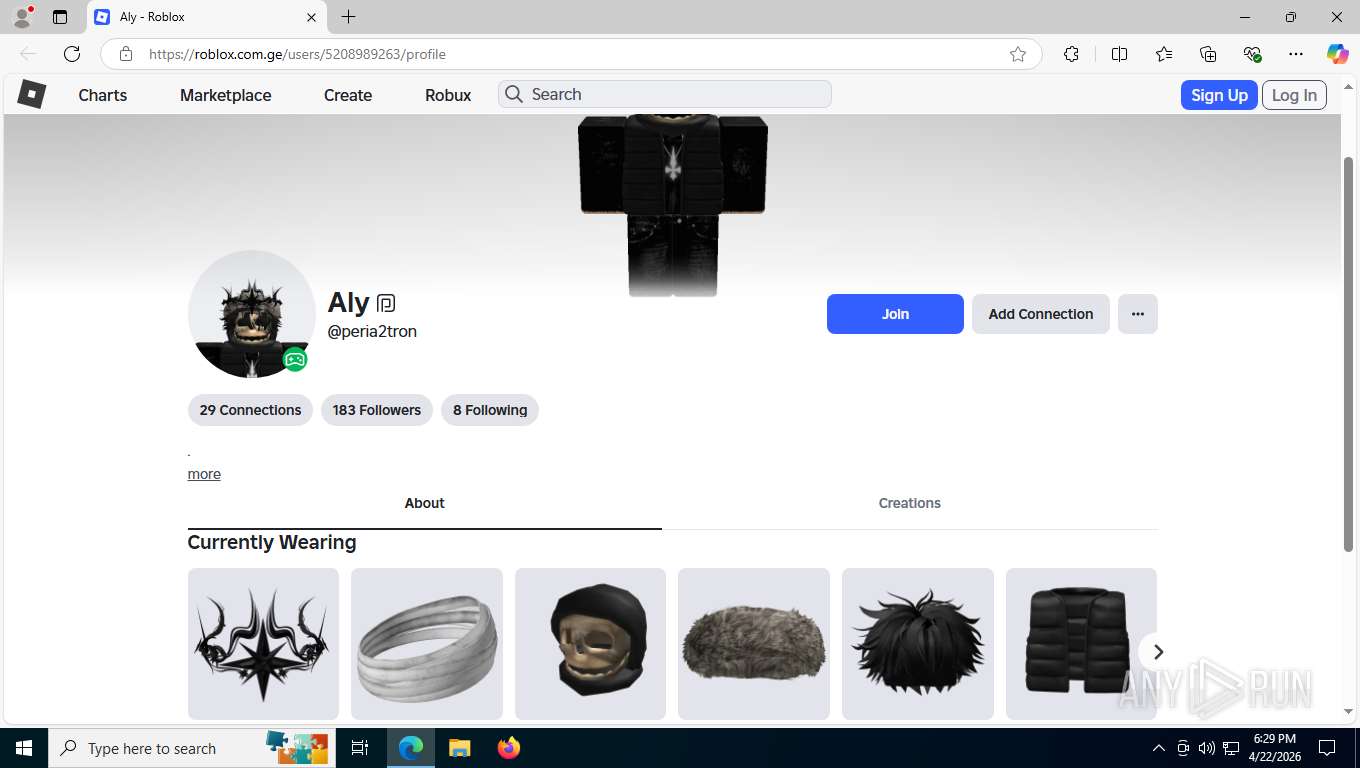Open the black spiky crown item
Viewport: 1360px width, 768px height.
[x=263, y=644]
